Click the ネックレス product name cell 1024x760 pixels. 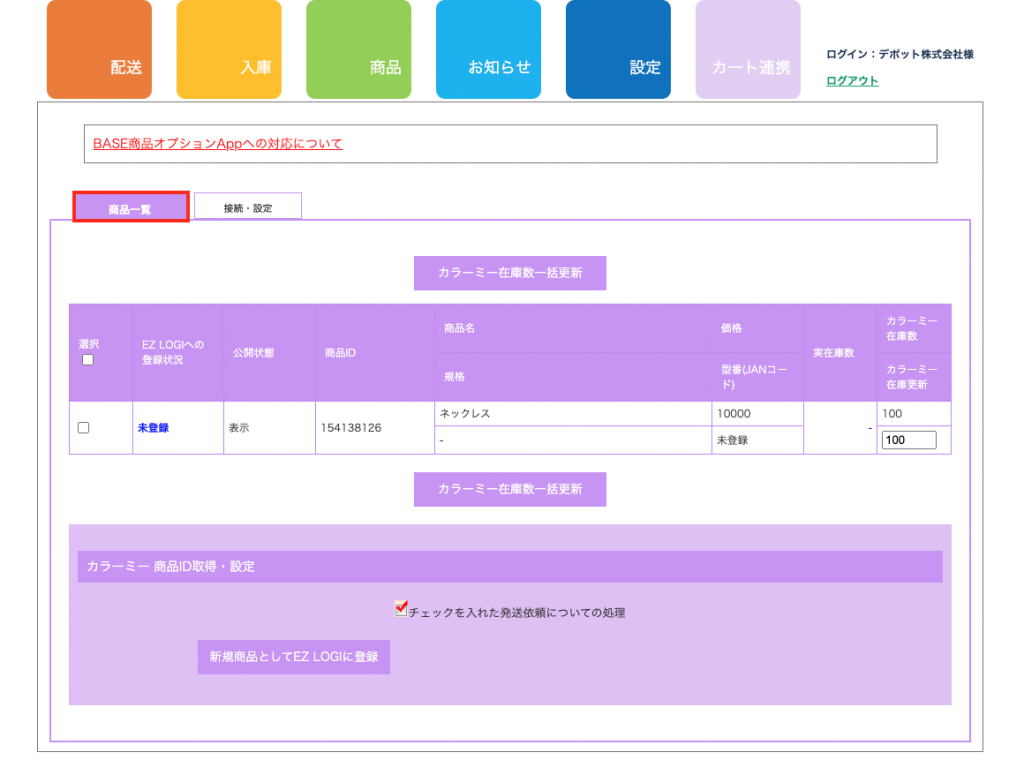click(x=465, y=413)
